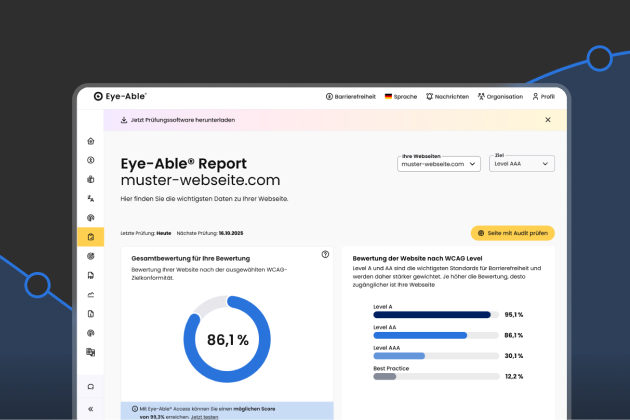This screenshot has width=630, height=420.
Task: Expand the Sprache language selector
Action: pos(400,96)
